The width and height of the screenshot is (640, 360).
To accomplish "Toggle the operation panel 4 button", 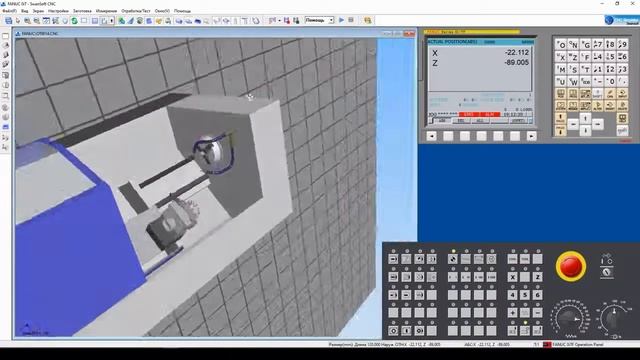I will [513, 295].
